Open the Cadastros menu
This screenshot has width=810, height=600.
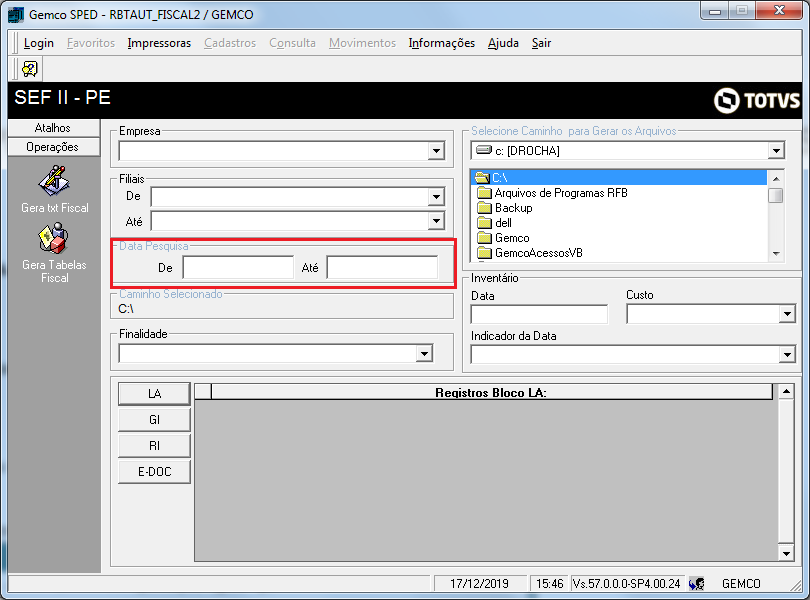[230, 43]
